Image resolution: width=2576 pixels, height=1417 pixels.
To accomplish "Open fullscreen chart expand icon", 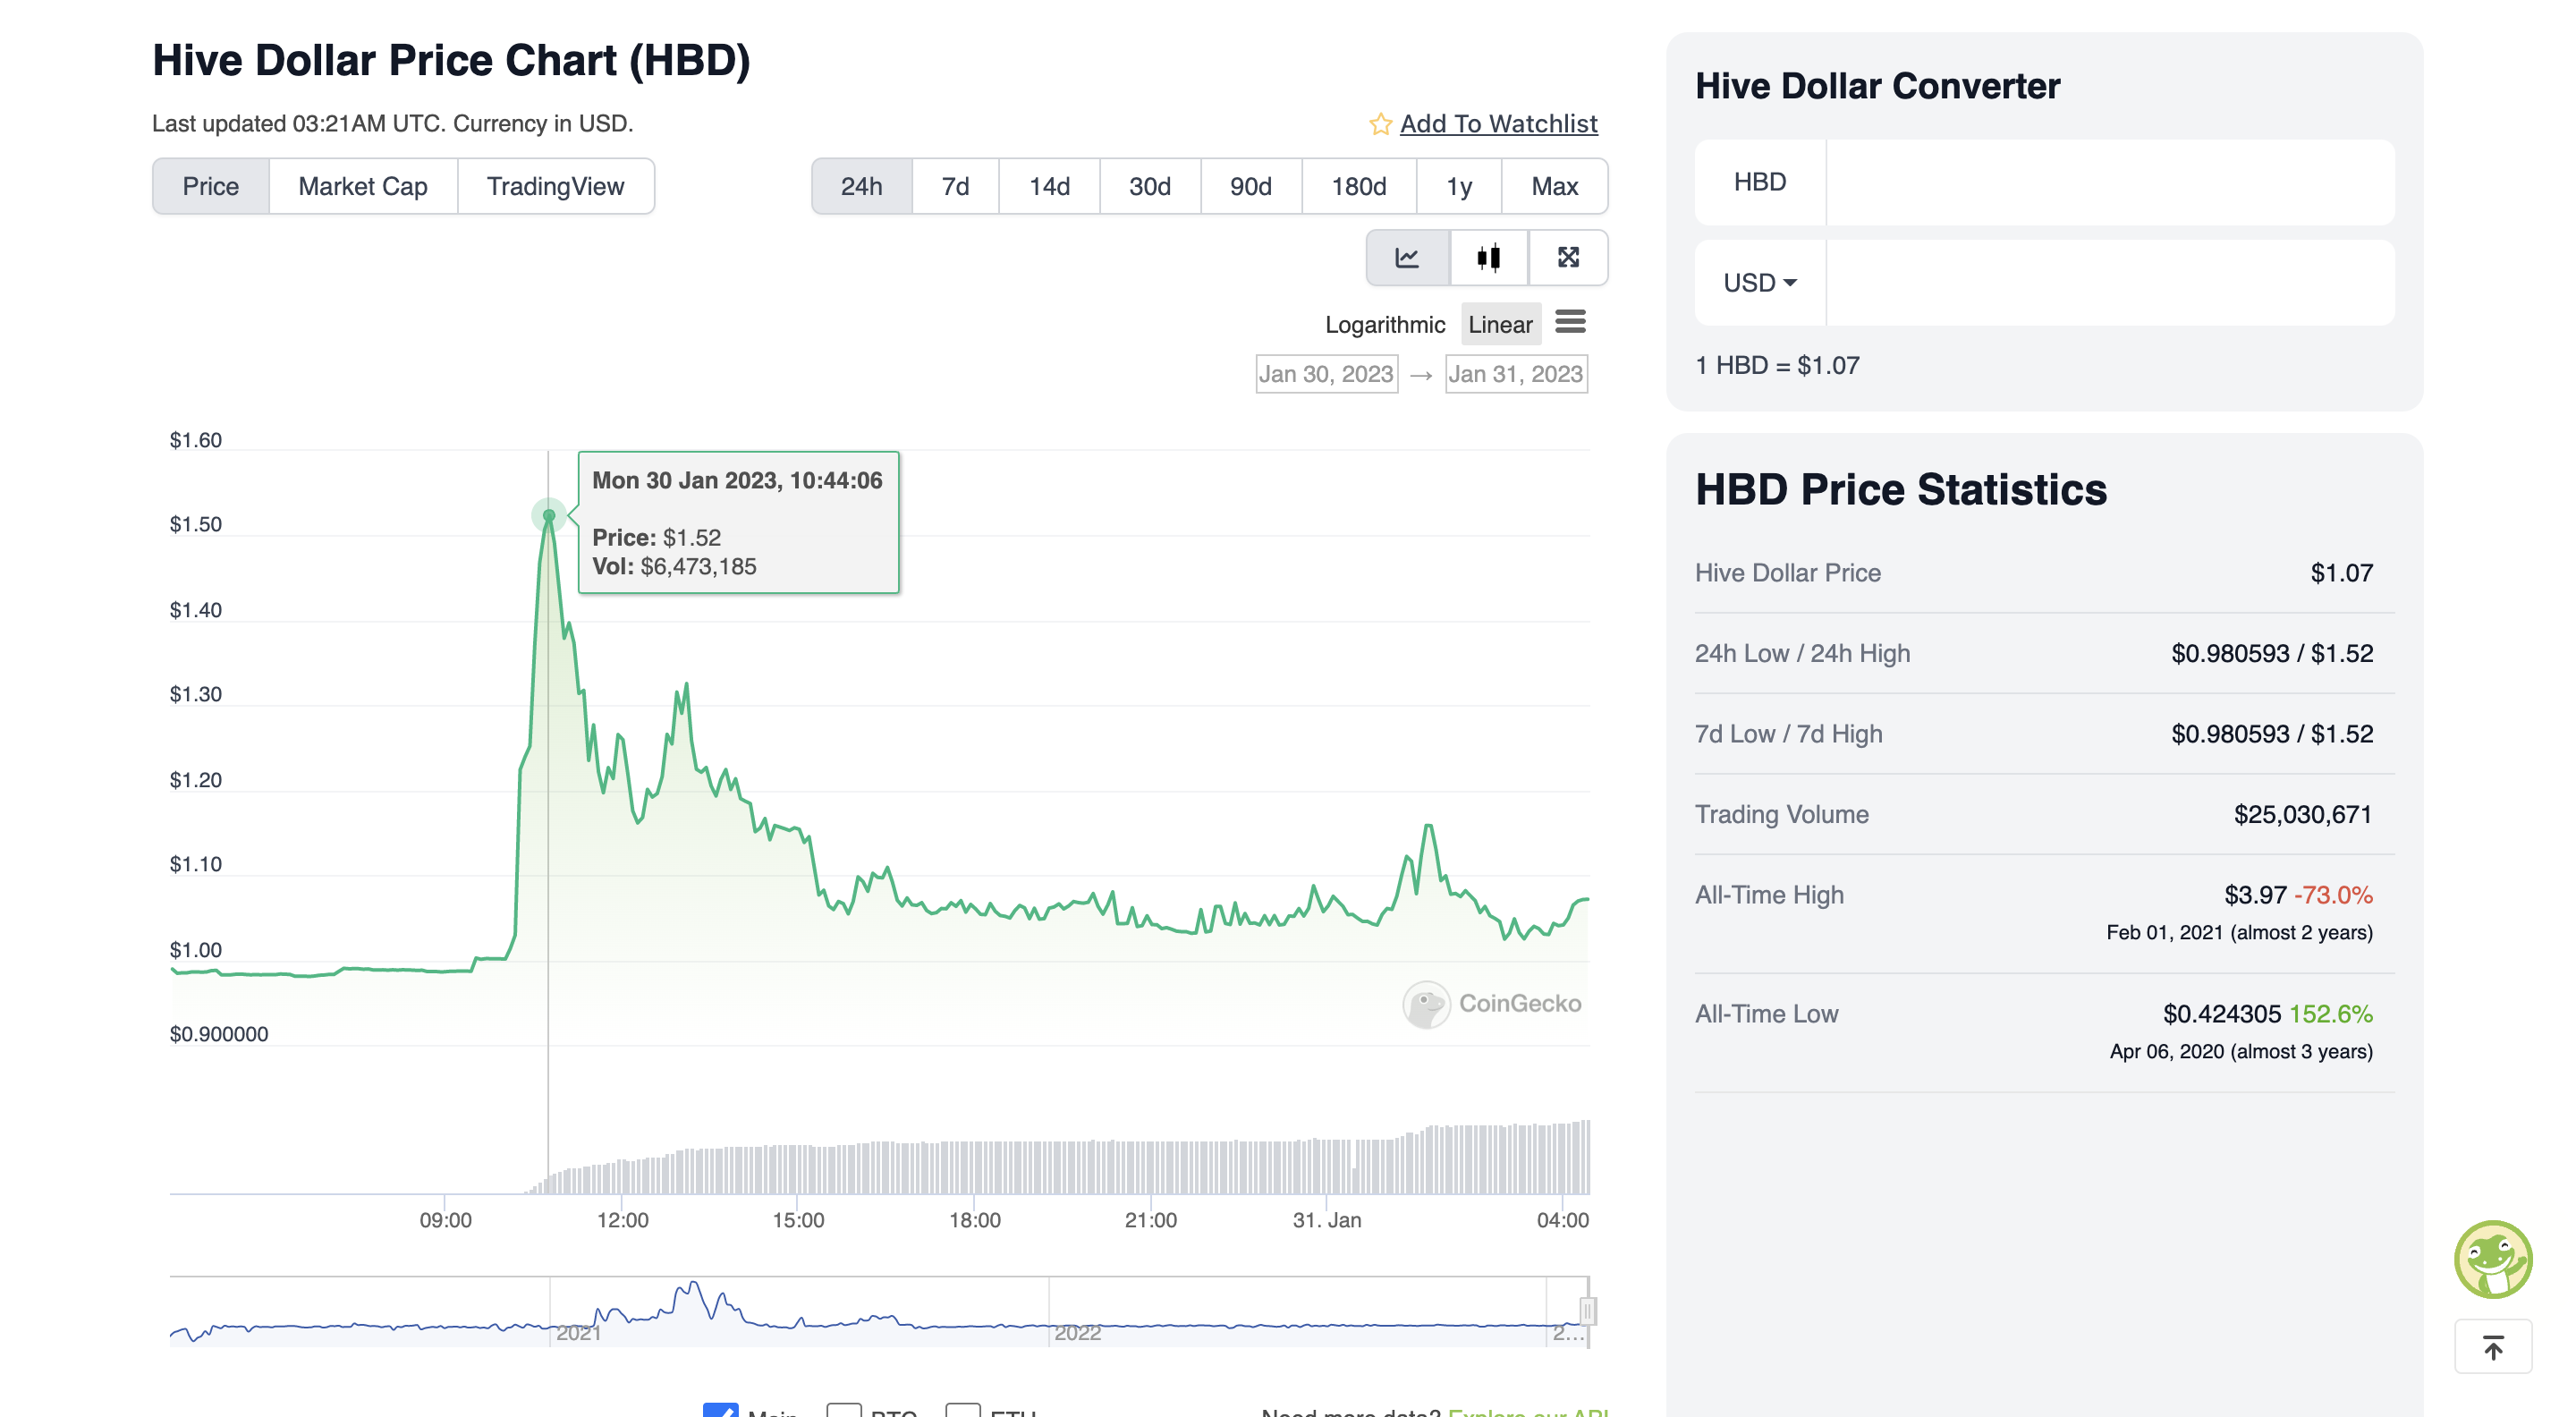I will 1568,258.
